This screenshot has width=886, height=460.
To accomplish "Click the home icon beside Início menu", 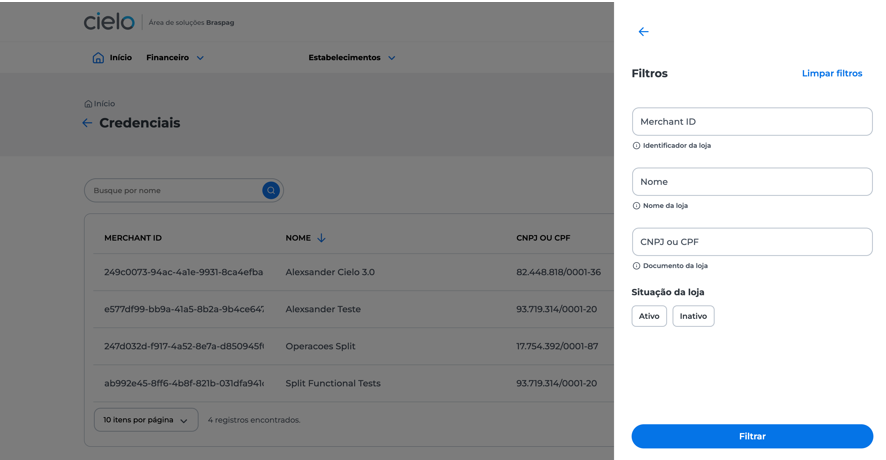I will (98, 58).
